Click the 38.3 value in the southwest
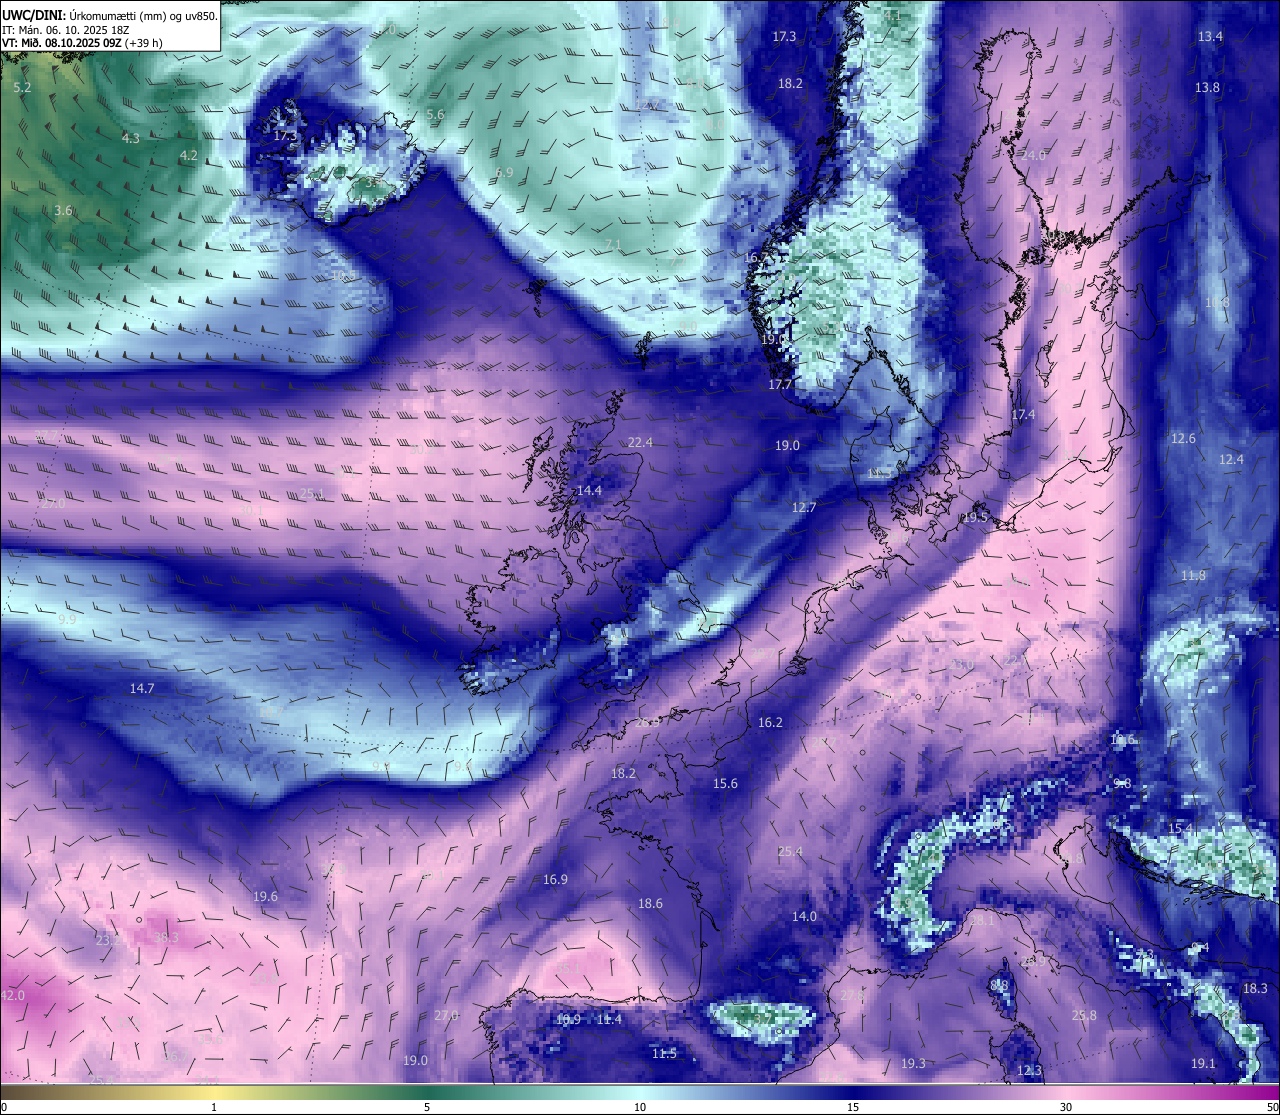The height and width of the screenshot is (1115, 1280). click(166, 937)
